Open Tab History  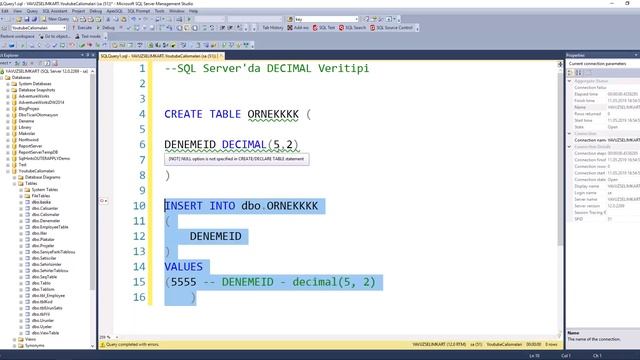273,28
